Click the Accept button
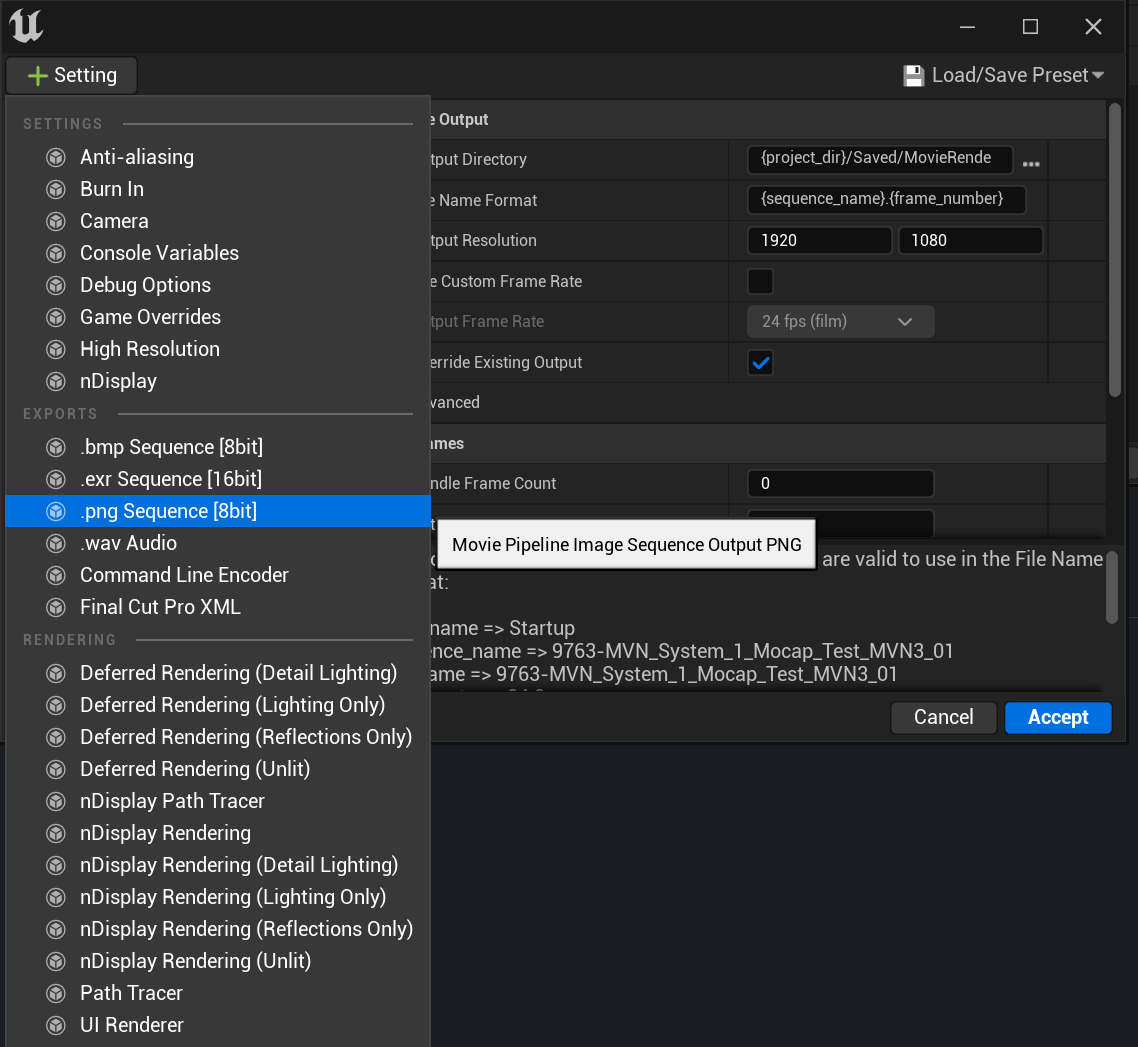The image size is (1138, 1047). tap(1058, 718)
